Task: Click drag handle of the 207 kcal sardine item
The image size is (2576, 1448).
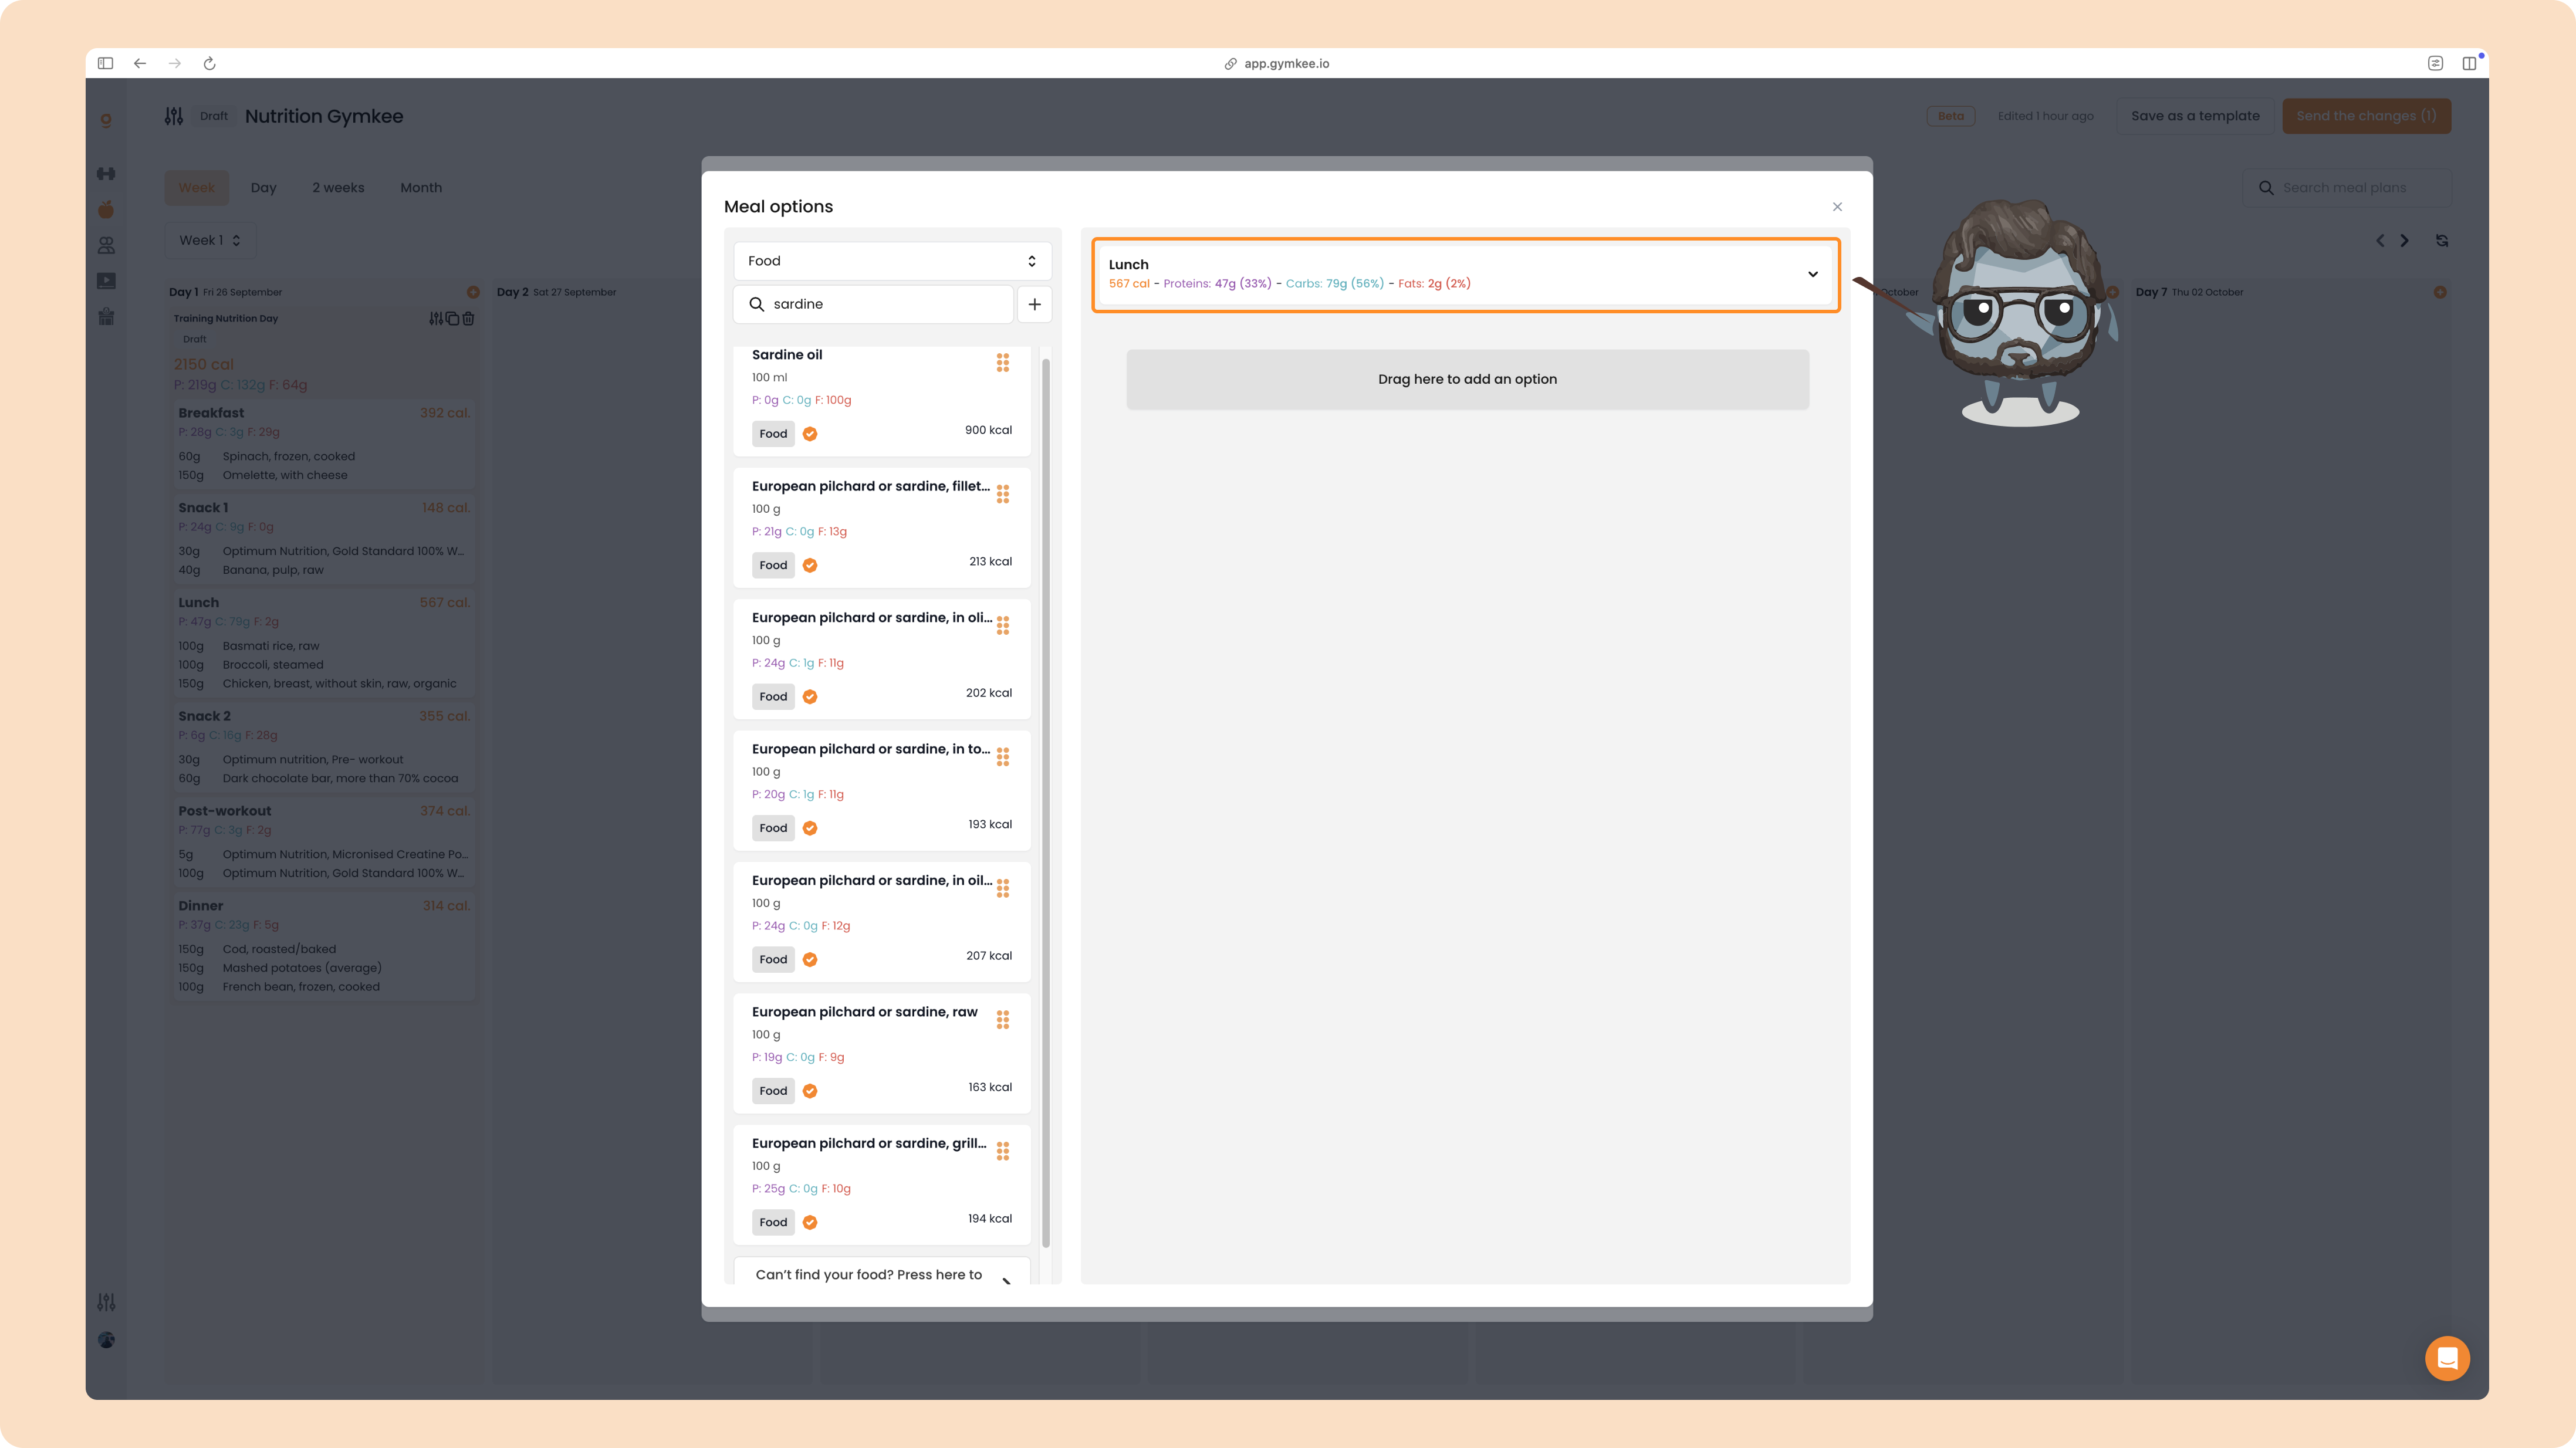Action: click(x=1002, y=888)
